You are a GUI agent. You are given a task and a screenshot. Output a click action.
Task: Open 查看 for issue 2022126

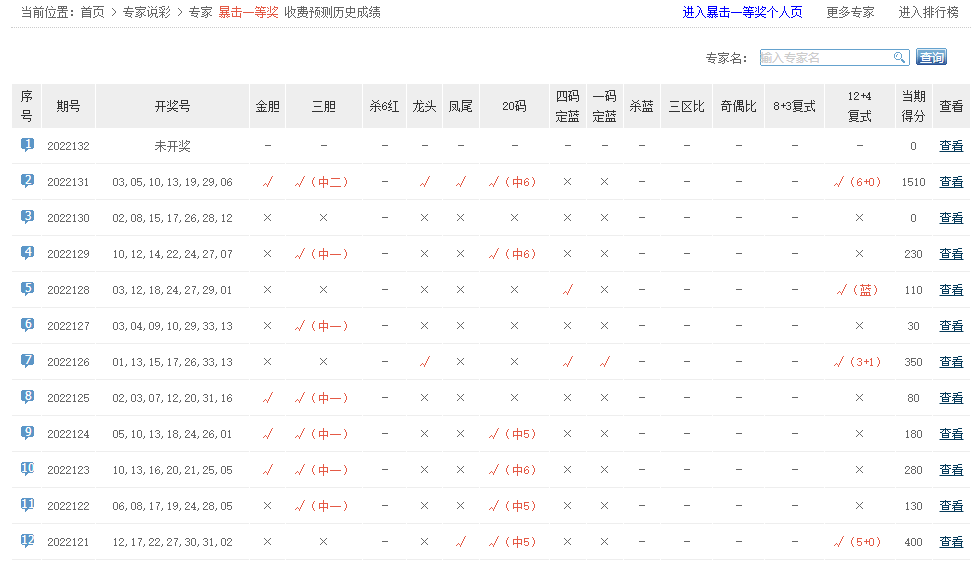coord(951,362)
